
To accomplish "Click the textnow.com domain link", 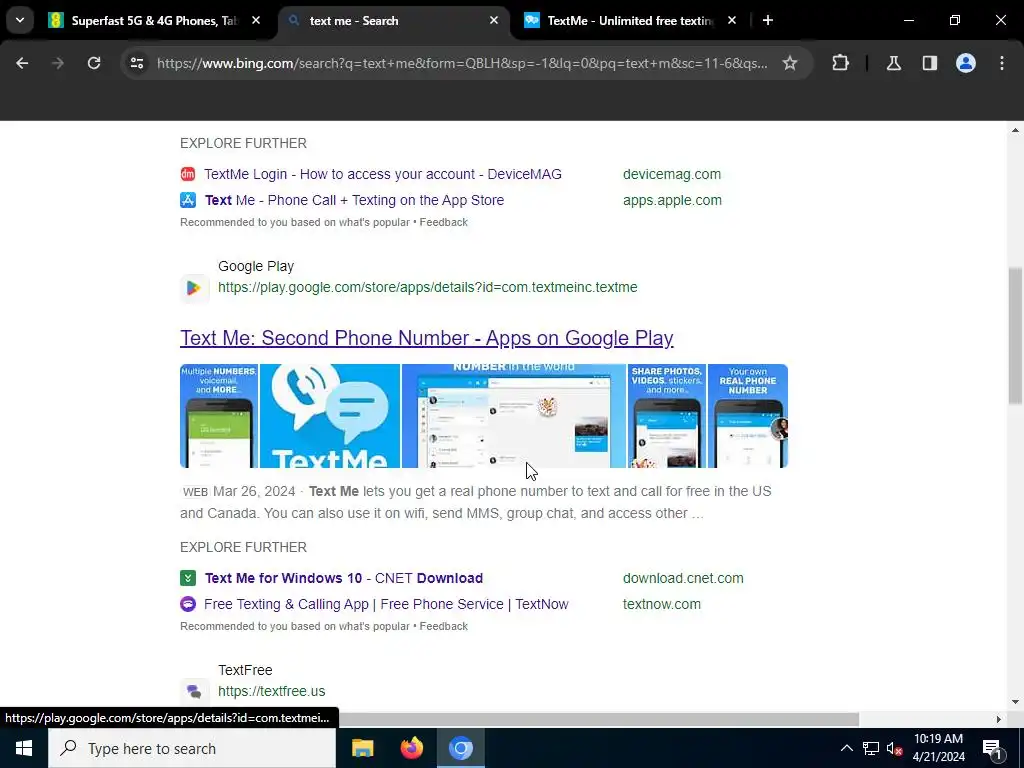I will point(662,604).
